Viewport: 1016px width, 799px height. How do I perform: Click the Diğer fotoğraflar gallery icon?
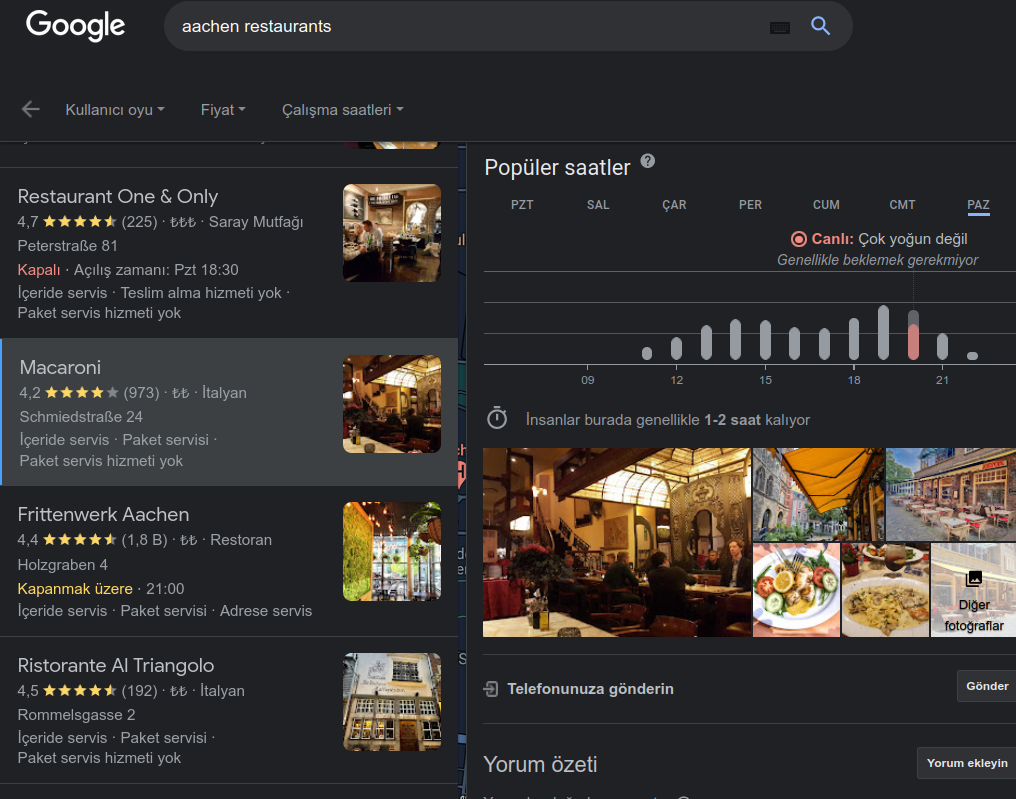click(973, 579)
